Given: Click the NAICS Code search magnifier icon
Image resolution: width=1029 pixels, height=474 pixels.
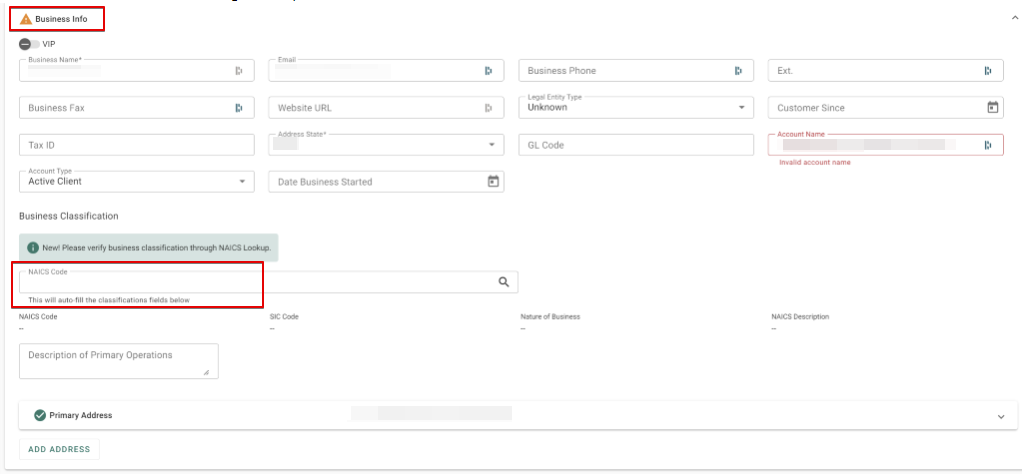Looking at the screenshot, I should [504, 283].
